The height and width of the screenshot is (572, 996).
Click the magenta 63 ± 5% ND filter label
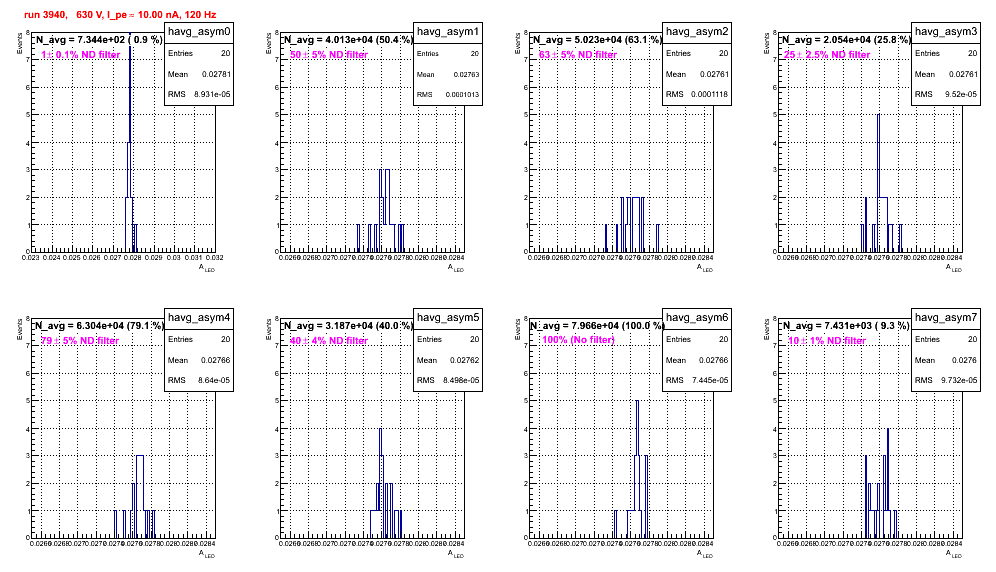pos(578,55)
